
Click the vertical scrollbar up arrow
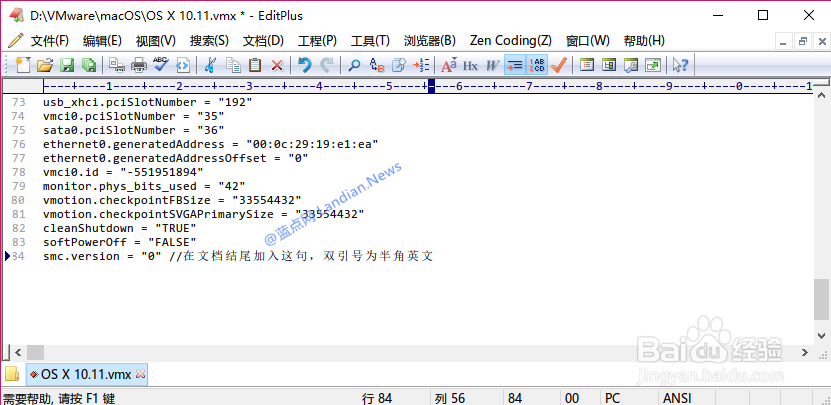tap(821, 95)
